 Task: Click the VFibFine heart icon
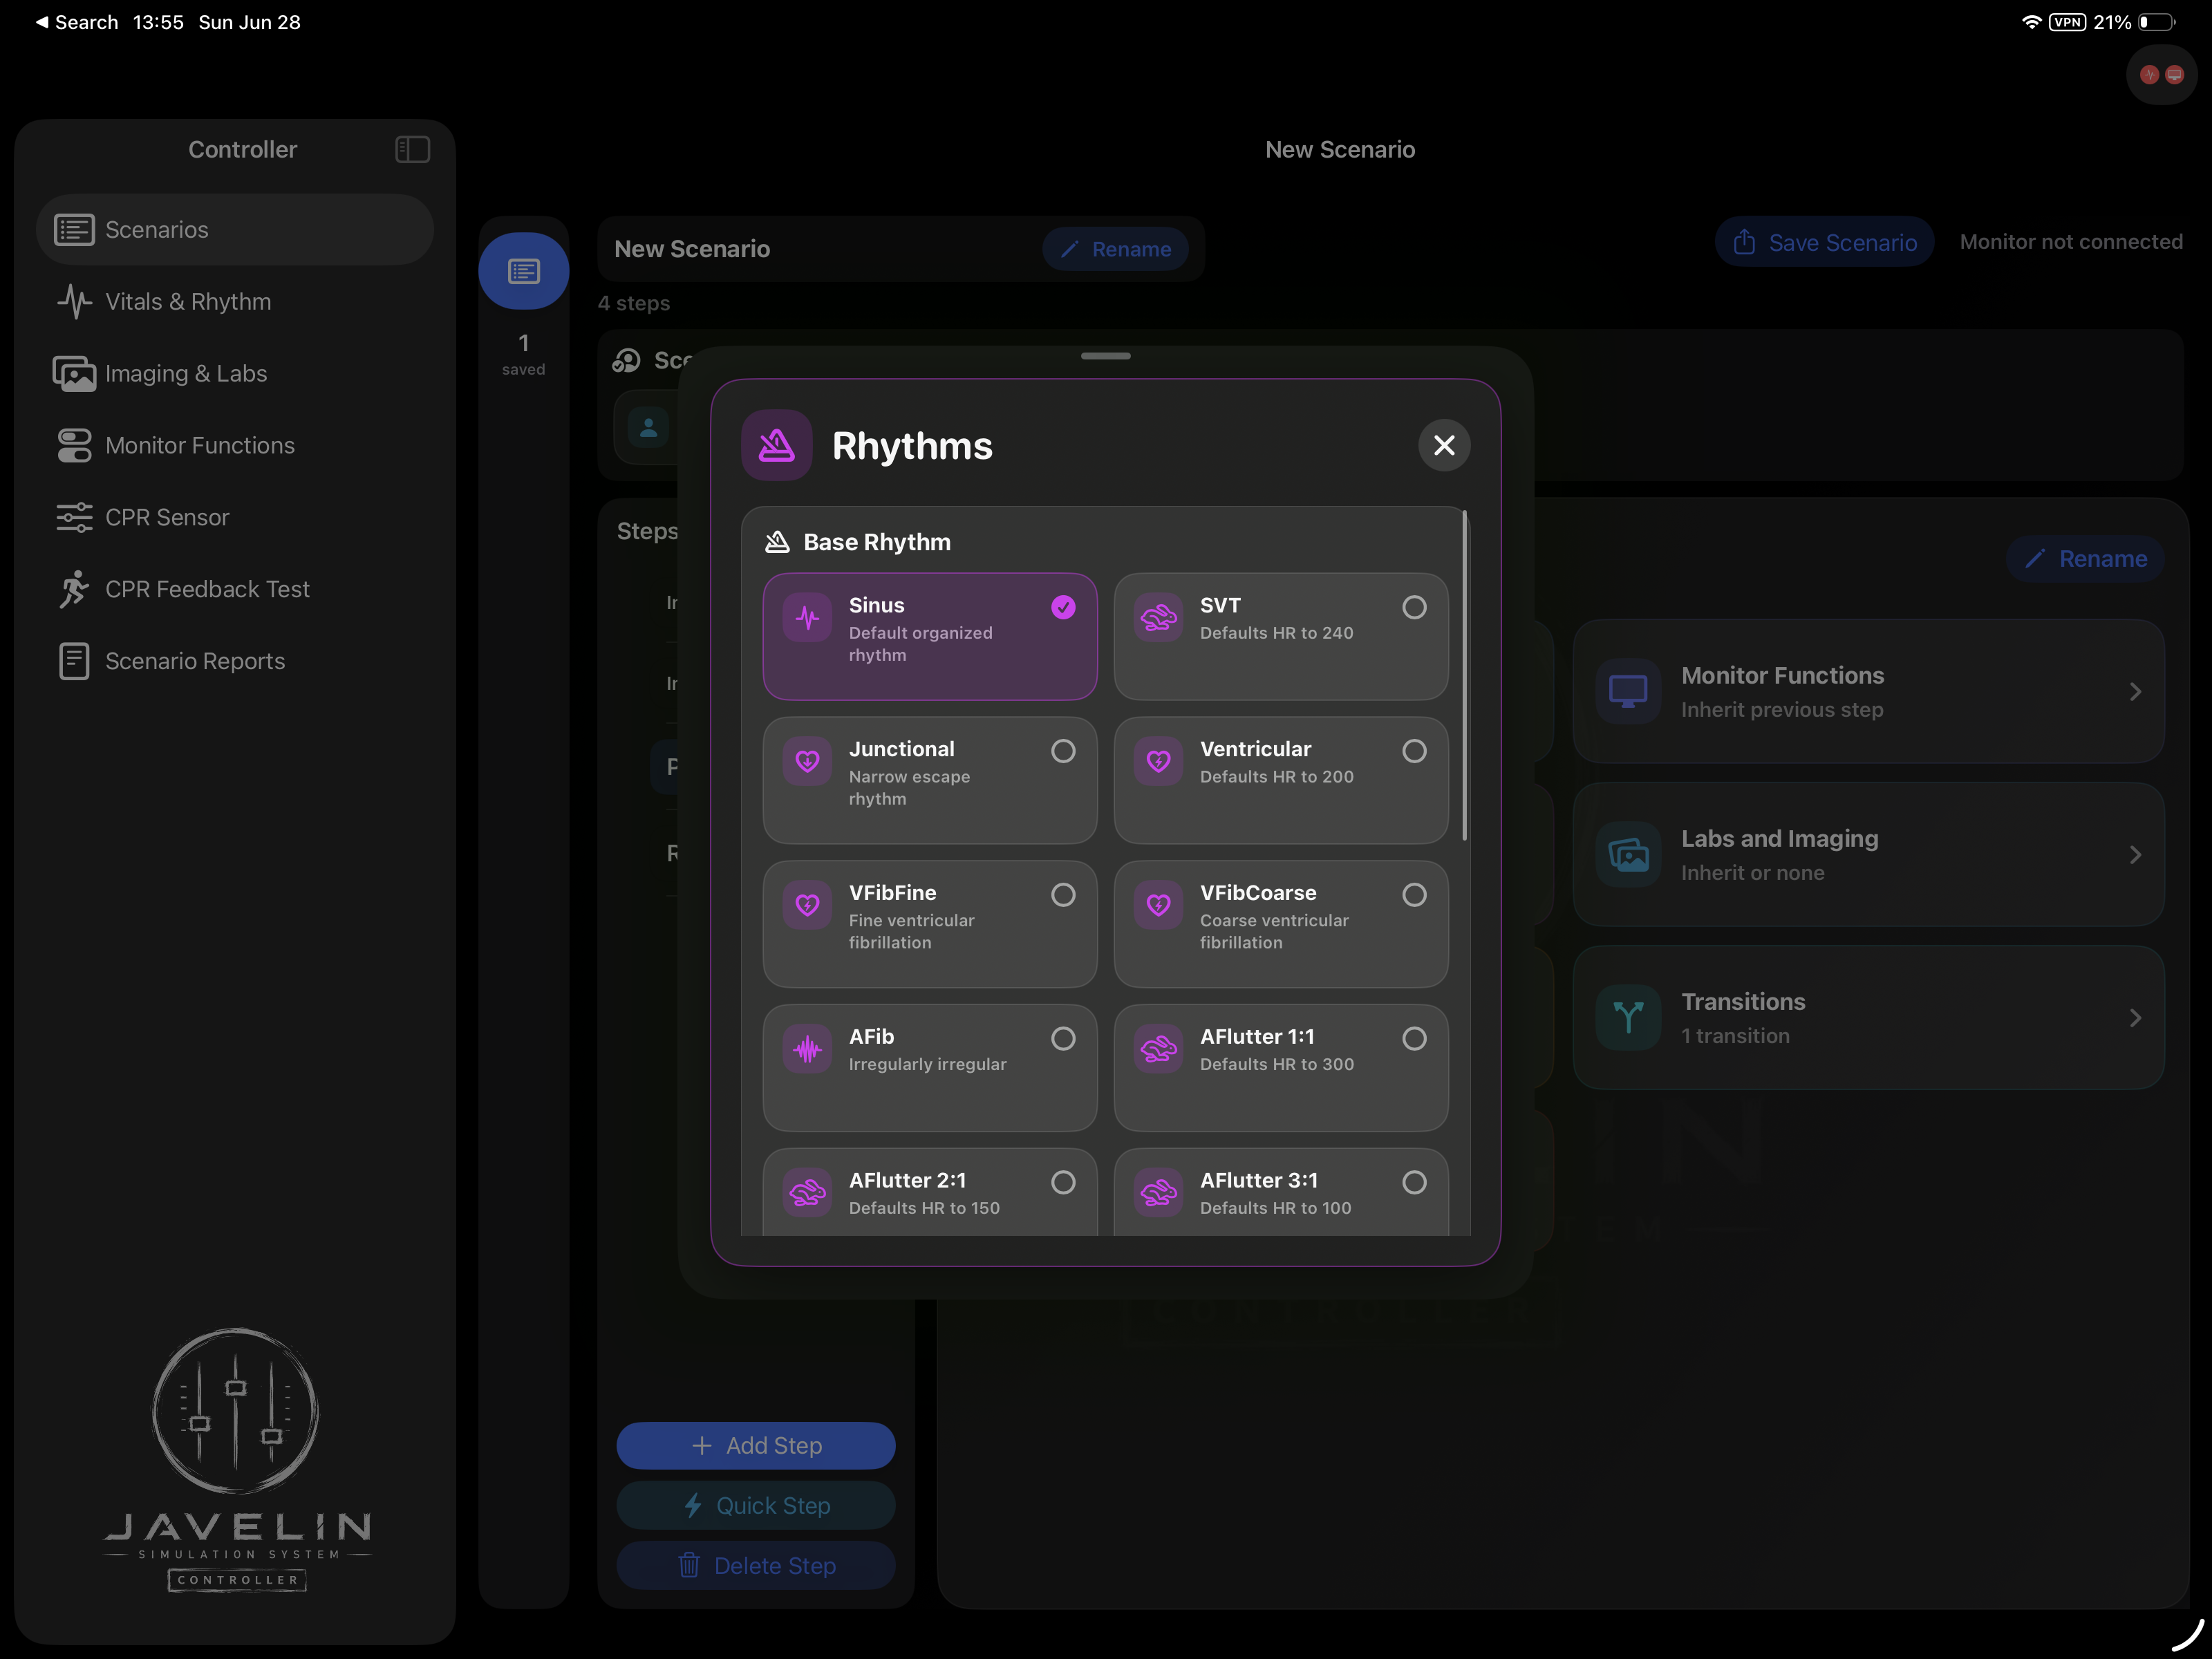pos(807,906)
